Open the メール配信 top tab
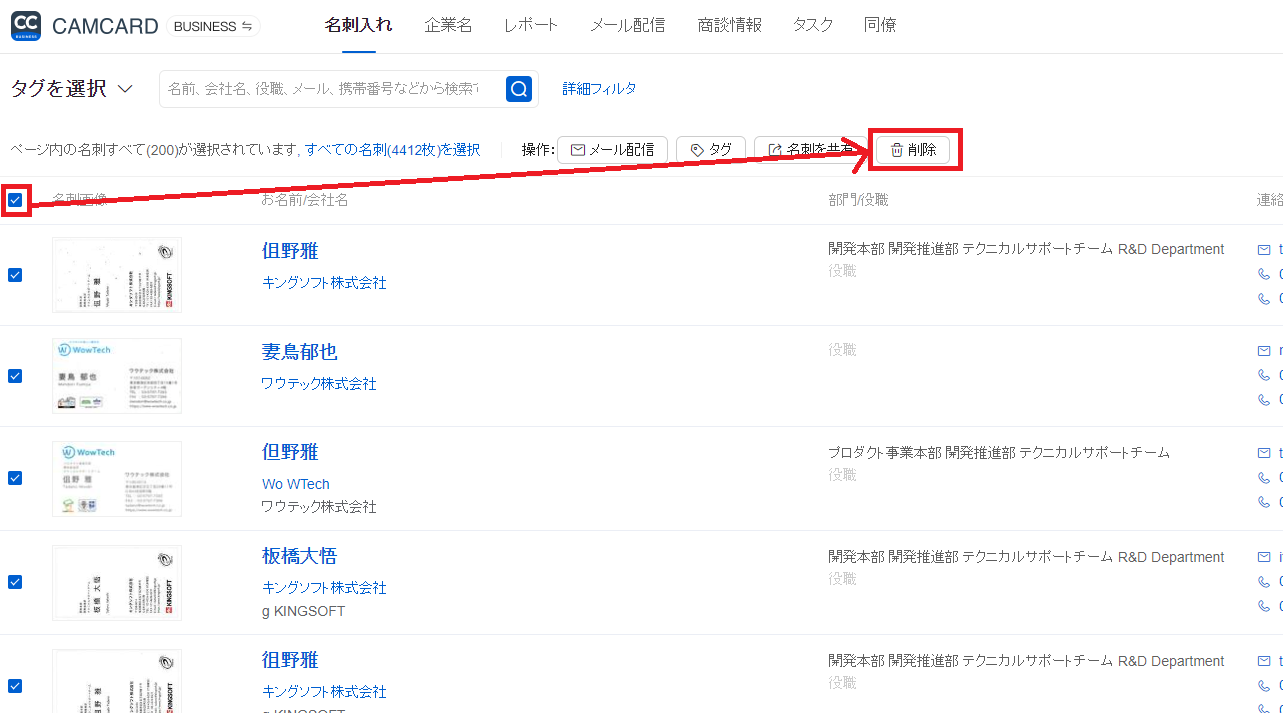Image resolution: width=1283 pixels, height=713 pixels. 627,26
